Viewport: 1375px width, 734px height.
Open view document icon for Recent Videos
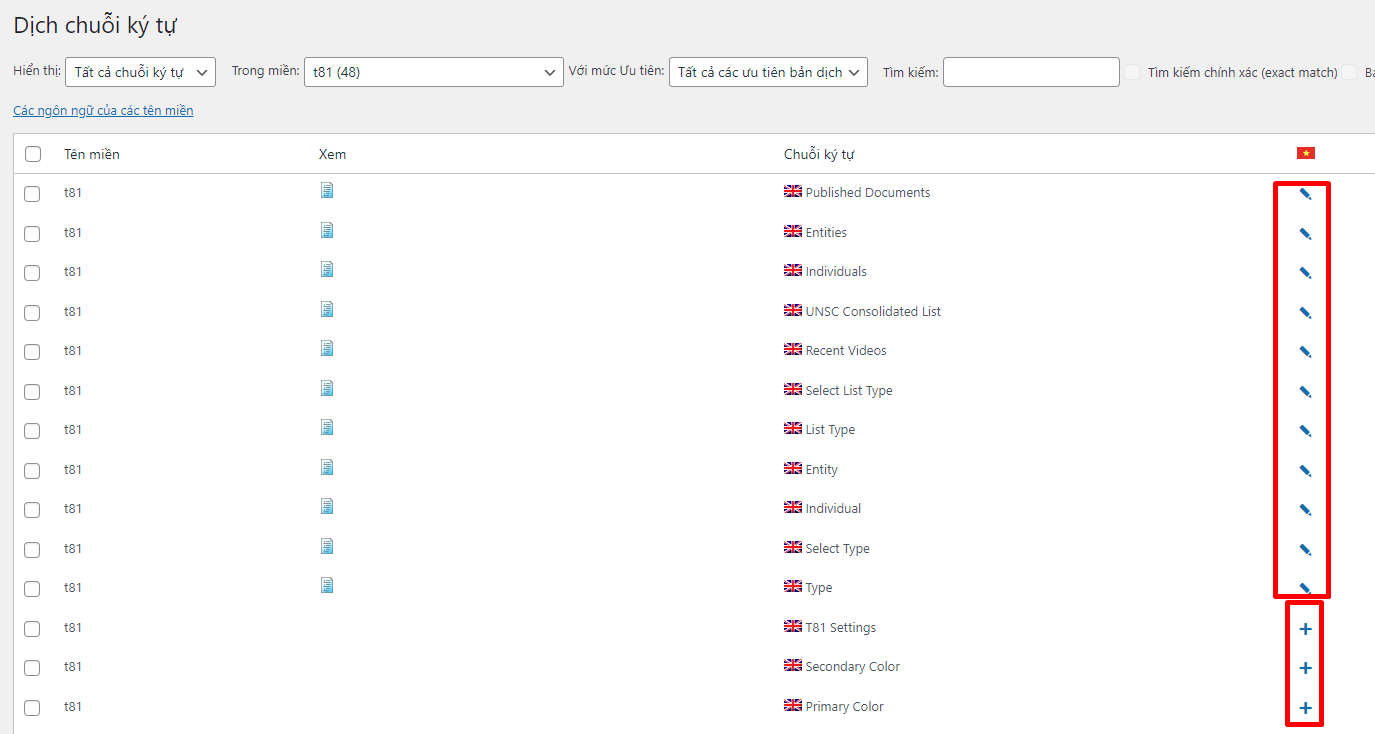pyautogui.click(x=327, y=348)
